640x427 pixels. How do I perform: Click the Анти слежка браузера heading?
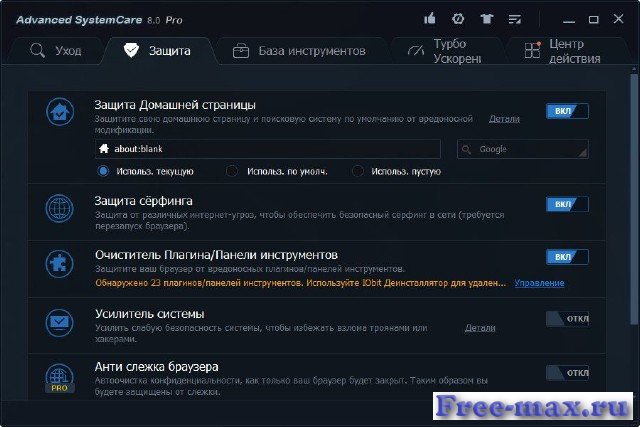click(156, 367)
